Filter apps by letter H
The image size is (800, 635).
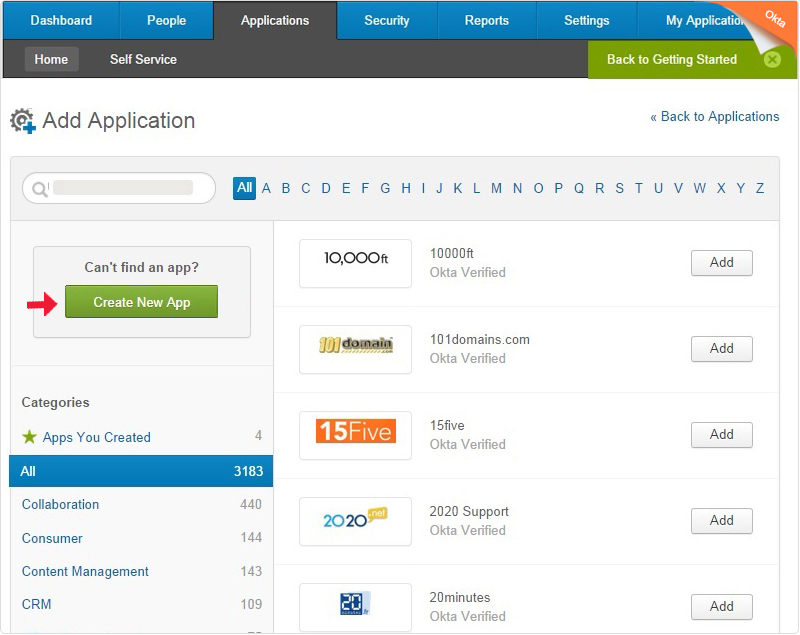(x=406, y=189)
